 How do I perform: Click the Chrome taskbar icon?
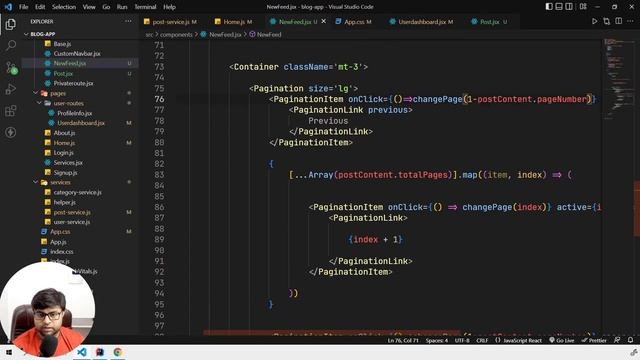(x=118, y=352)
